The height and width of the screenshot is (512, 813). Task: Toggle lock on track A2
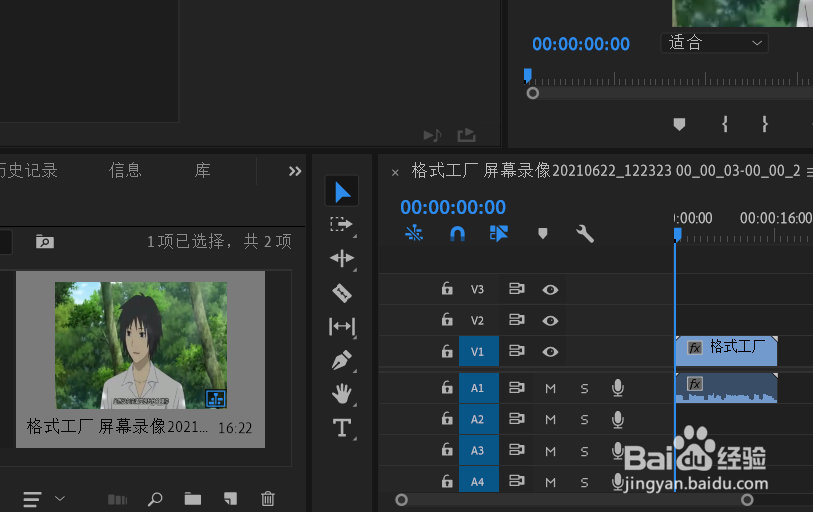click(x=447, y=419)
